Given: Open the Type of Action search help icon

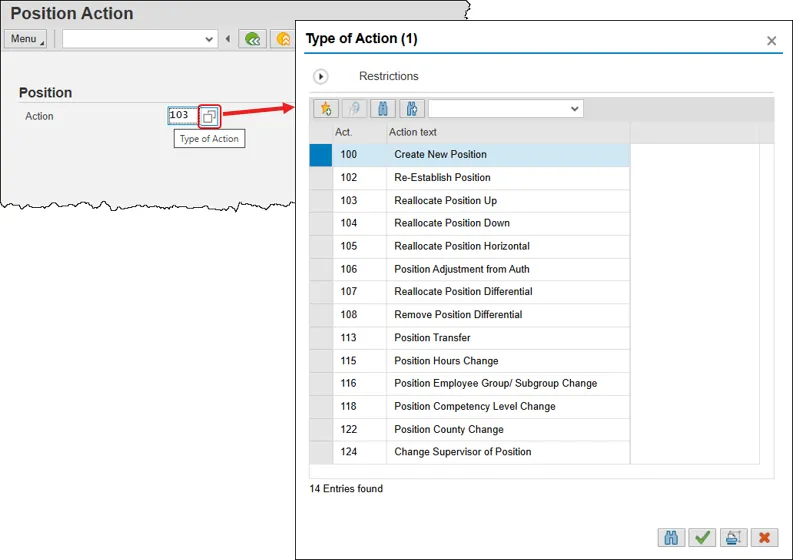Looking at the screenshot, I should pos(209,117).
